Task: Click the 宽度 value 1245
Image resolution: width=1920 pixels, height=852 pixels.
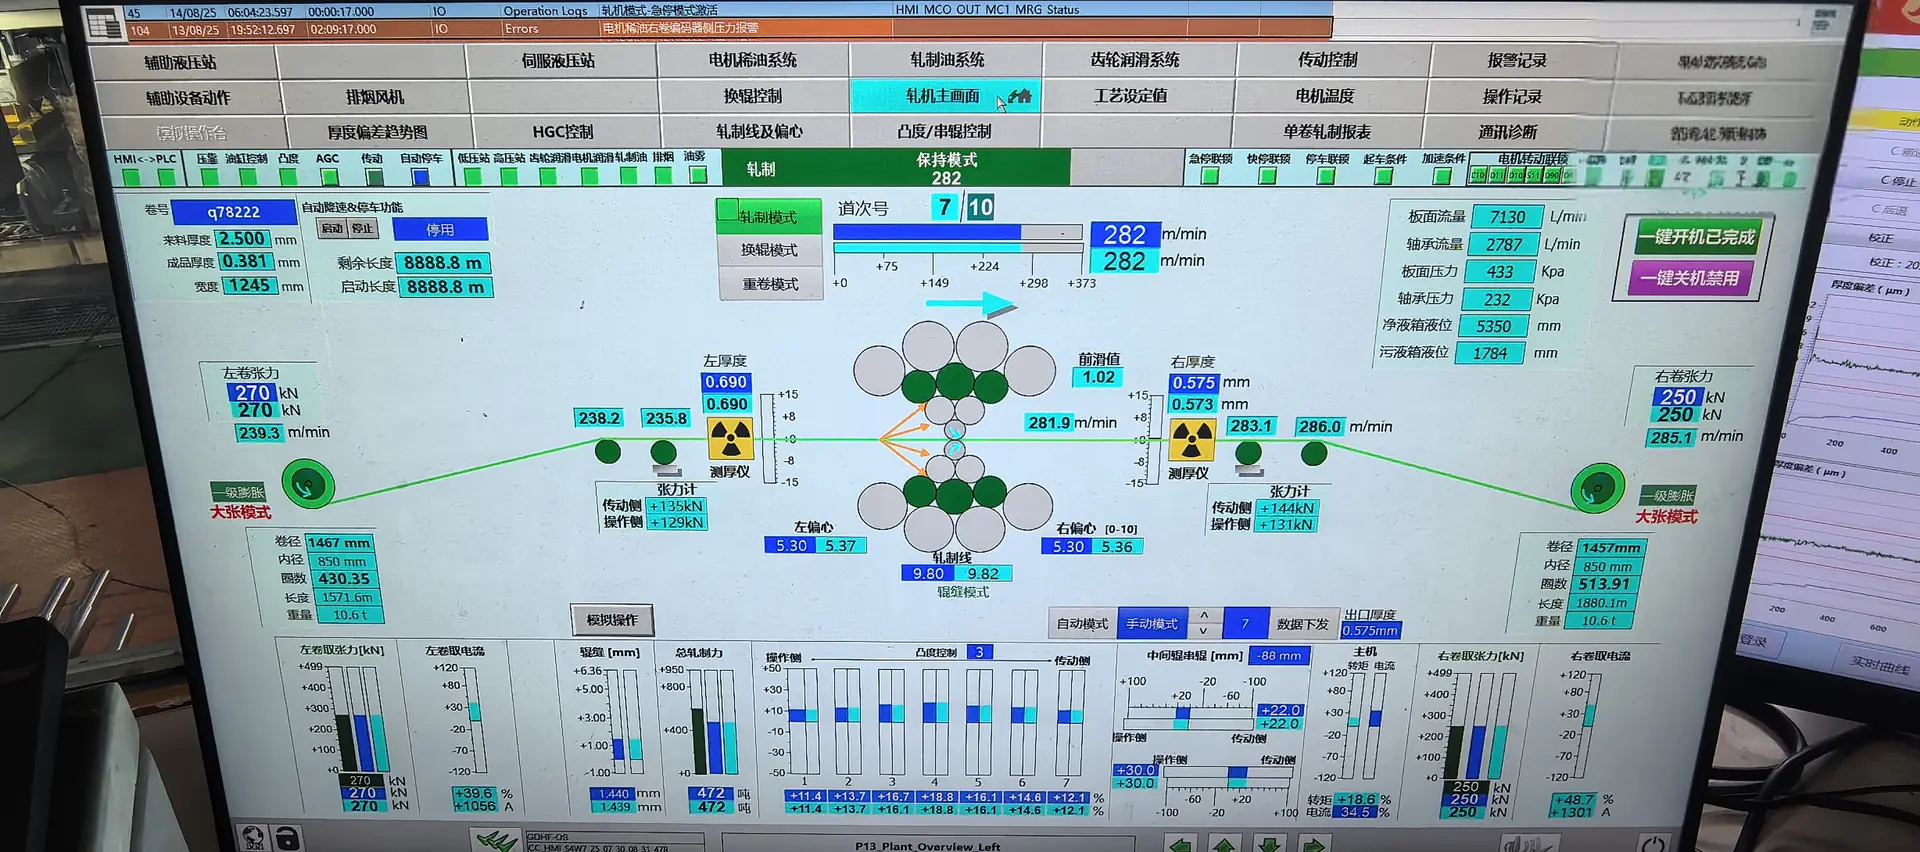Action: 249,286
